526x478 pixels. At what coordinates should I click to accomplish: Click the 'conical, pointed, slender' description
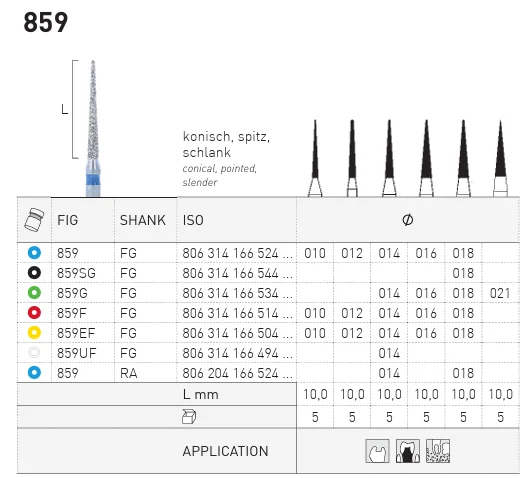[220, 175]
